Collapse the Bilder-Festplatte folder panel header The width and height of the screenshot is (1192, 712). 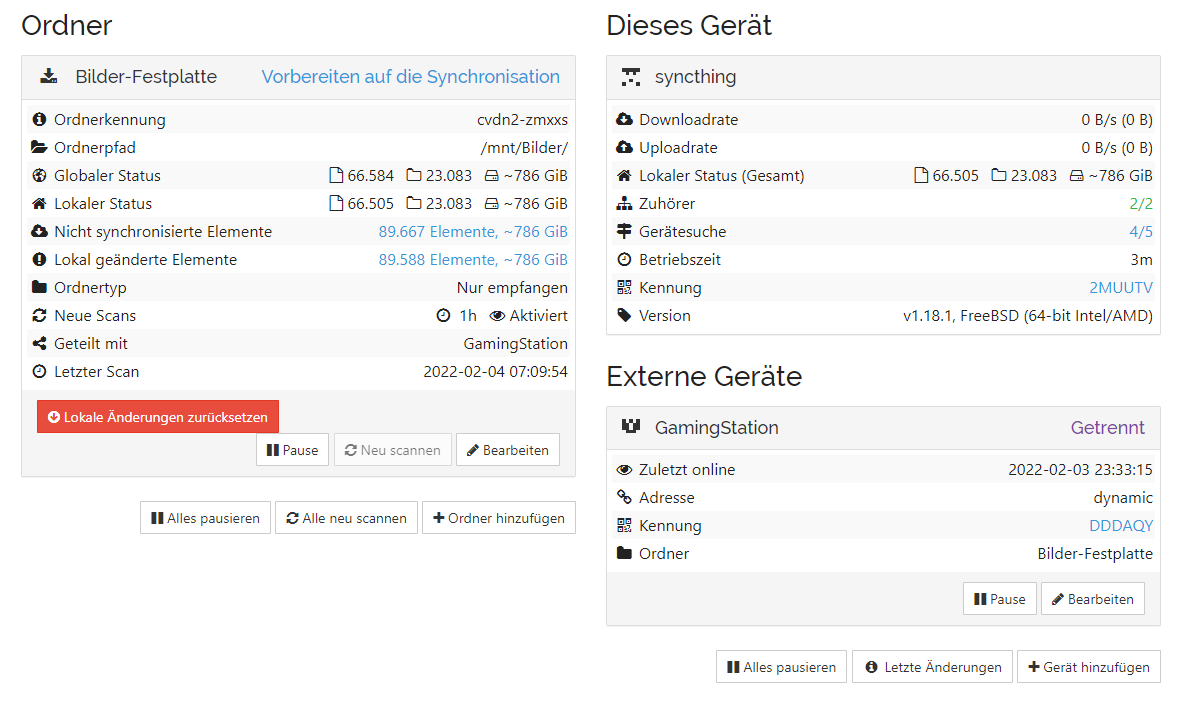(298, 77)
